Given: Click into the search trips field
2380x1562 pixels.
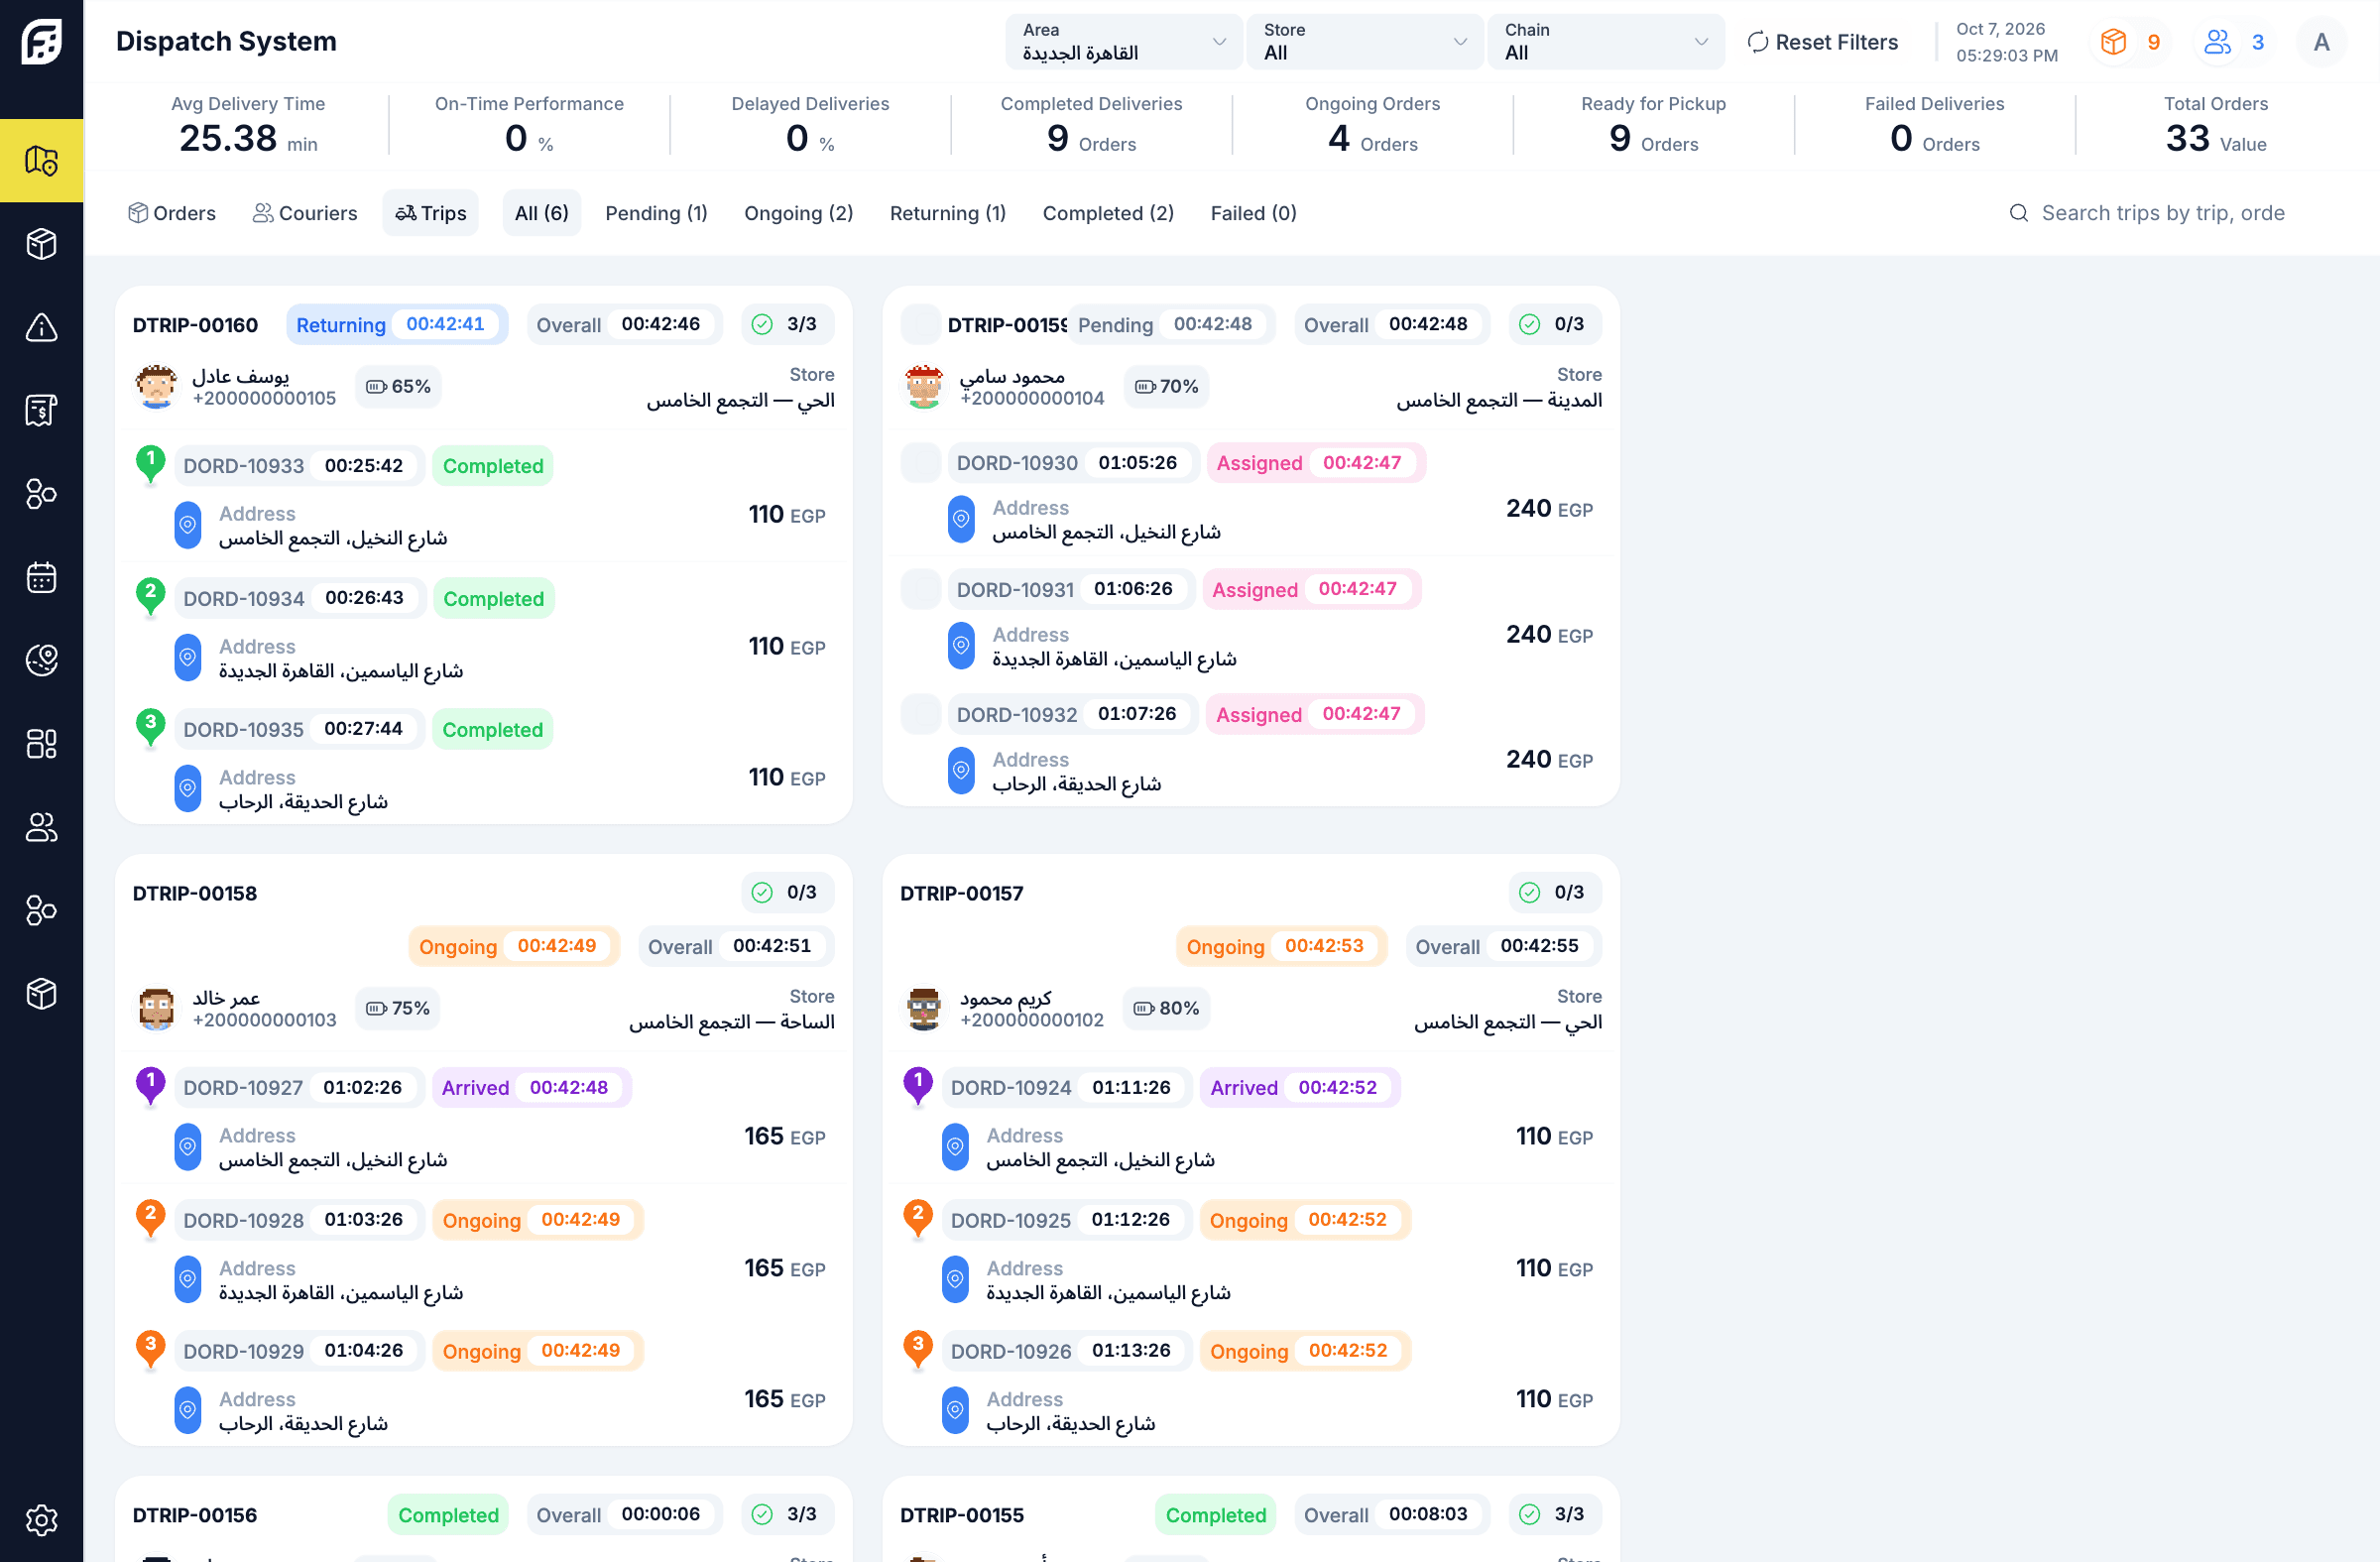Looking at the screenshot, I should click(2162, 213).
